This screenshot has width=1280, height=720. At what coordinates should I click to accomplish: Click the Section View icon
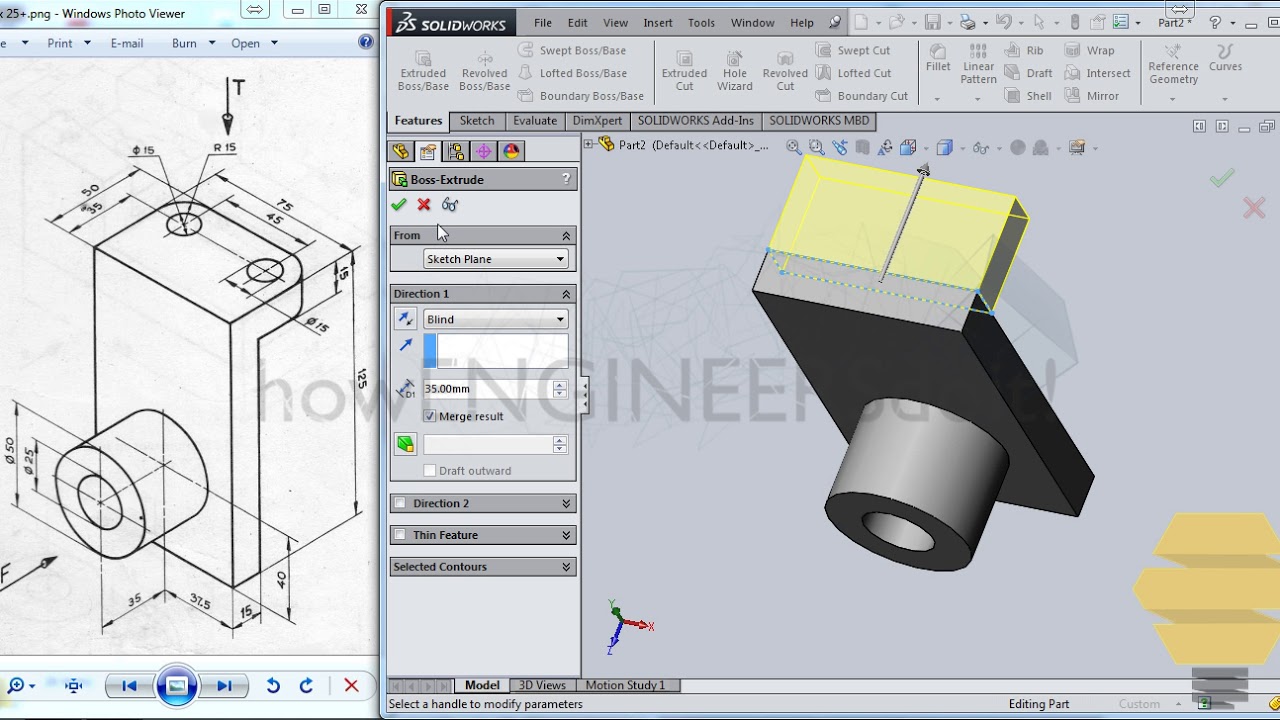tap(862, 147)
